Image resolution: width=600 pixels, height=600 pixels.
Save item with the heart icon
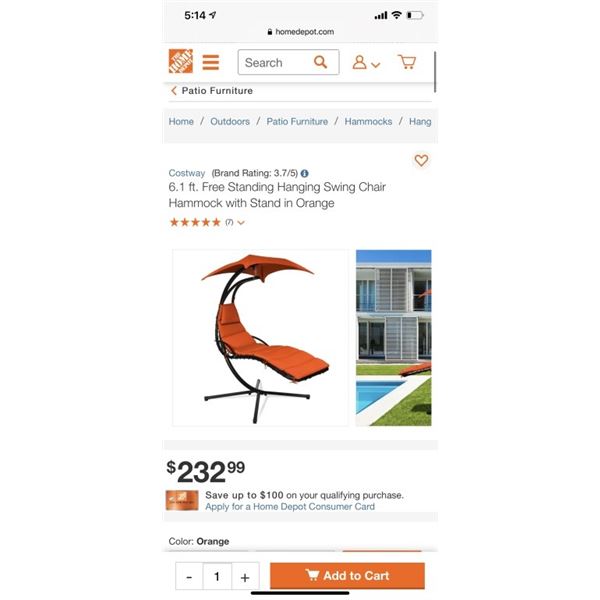[x=421, y=160]
